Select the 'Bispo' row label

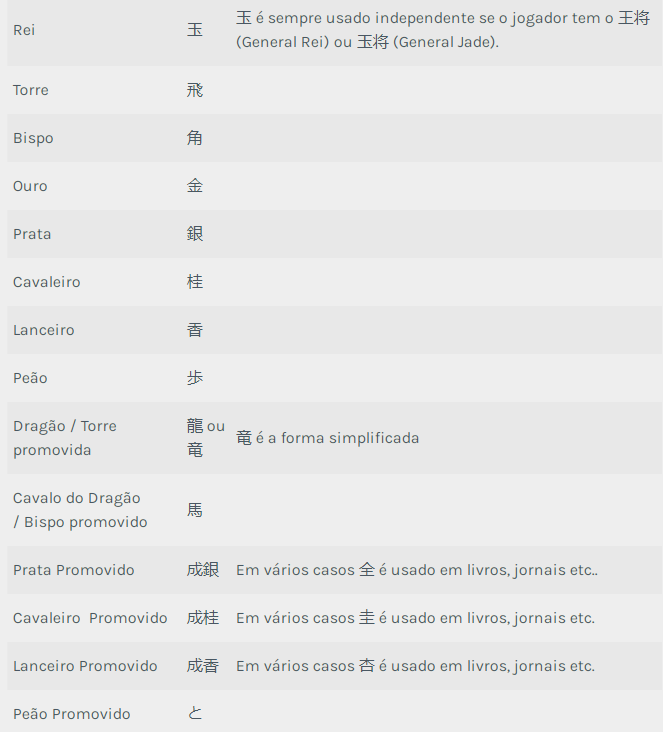[33, 138]
